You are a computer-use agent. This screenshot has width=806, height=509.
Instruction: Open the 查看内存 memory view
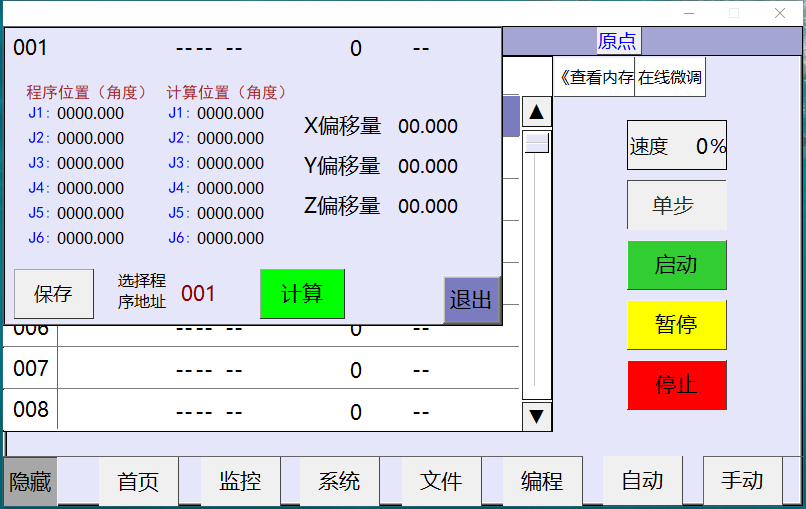point(595,77)
